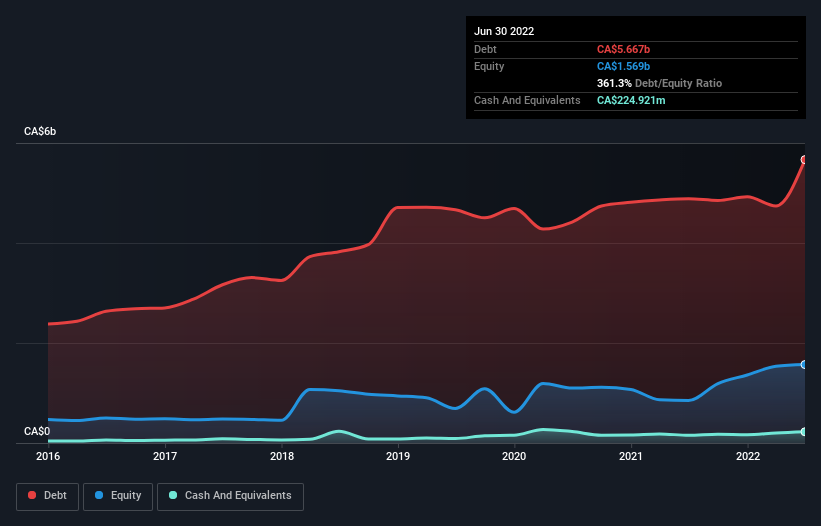The image size is (821, 526).
Task: Click the blue Equity end-point marker
Action: (x=804, y=364)
